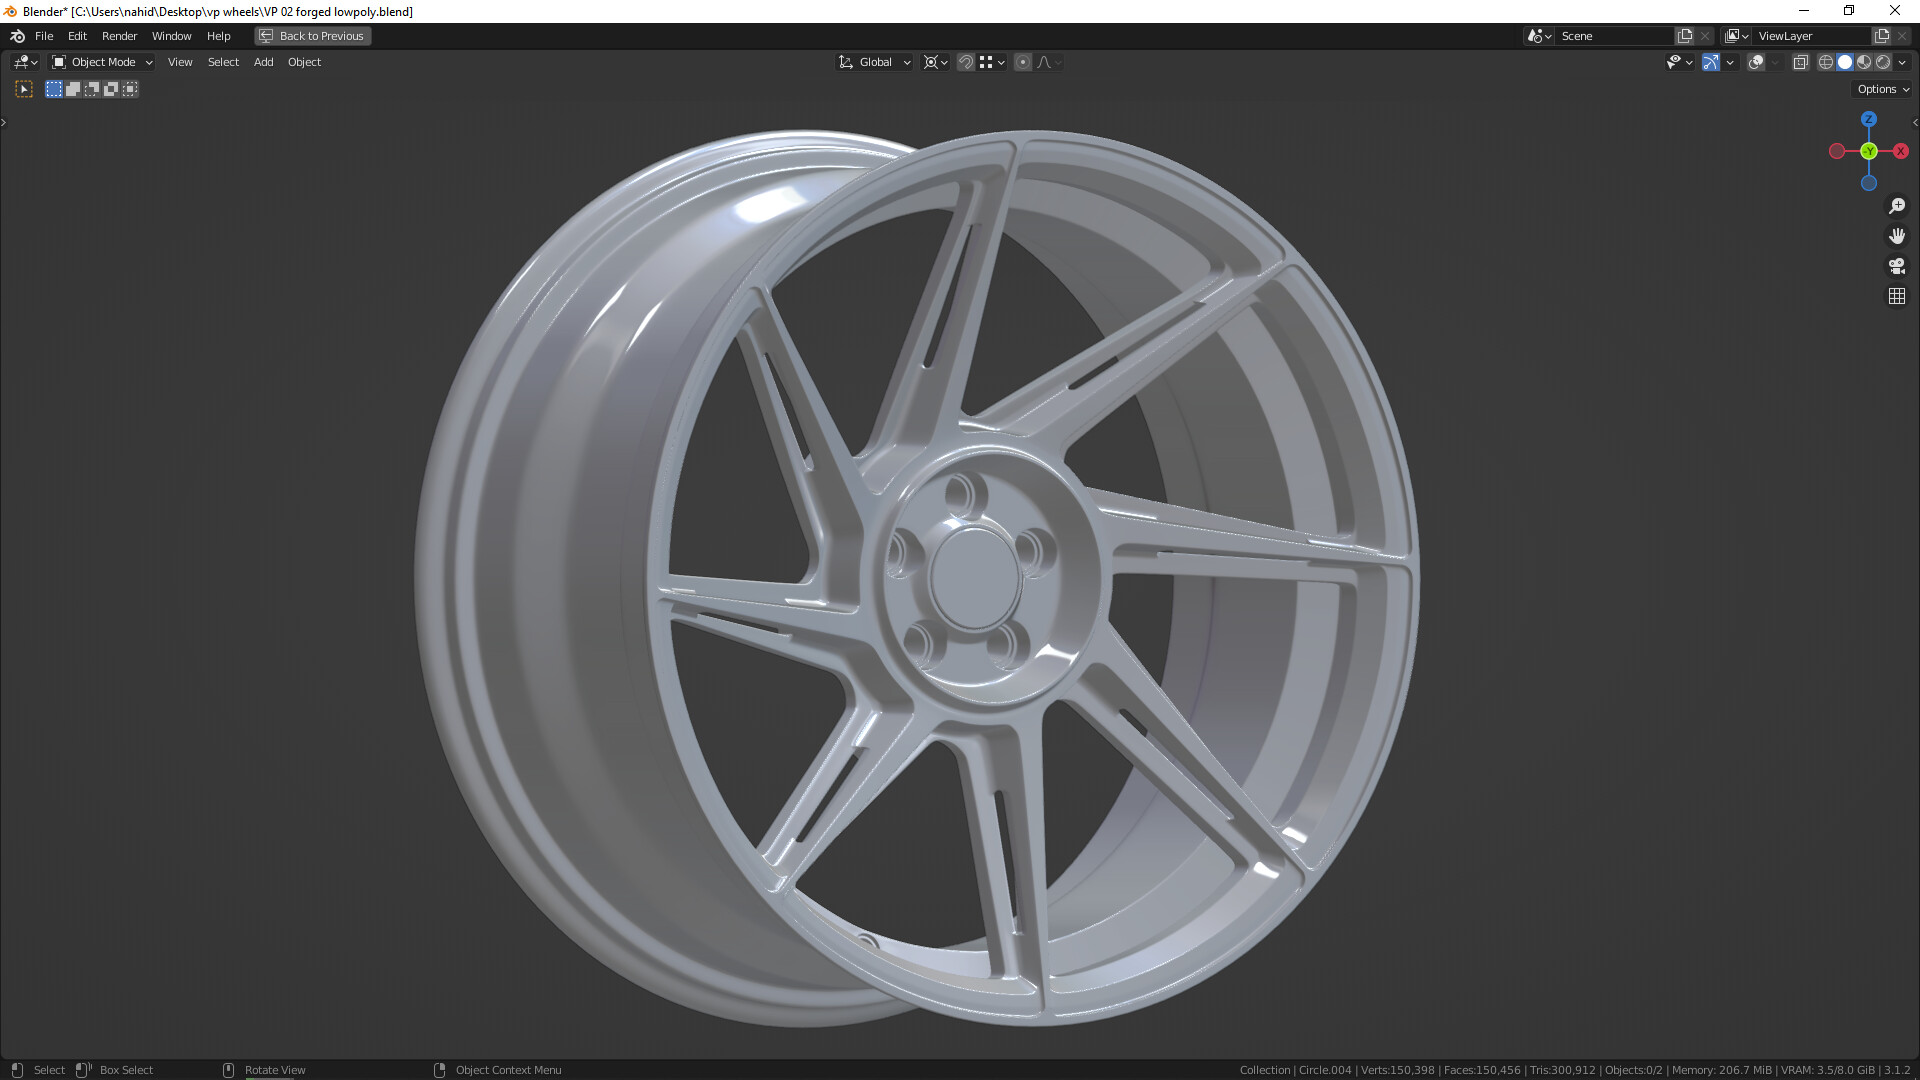Open the Object Mode dropdown
Viewport: 1920px width, 1080px height.
102,62
